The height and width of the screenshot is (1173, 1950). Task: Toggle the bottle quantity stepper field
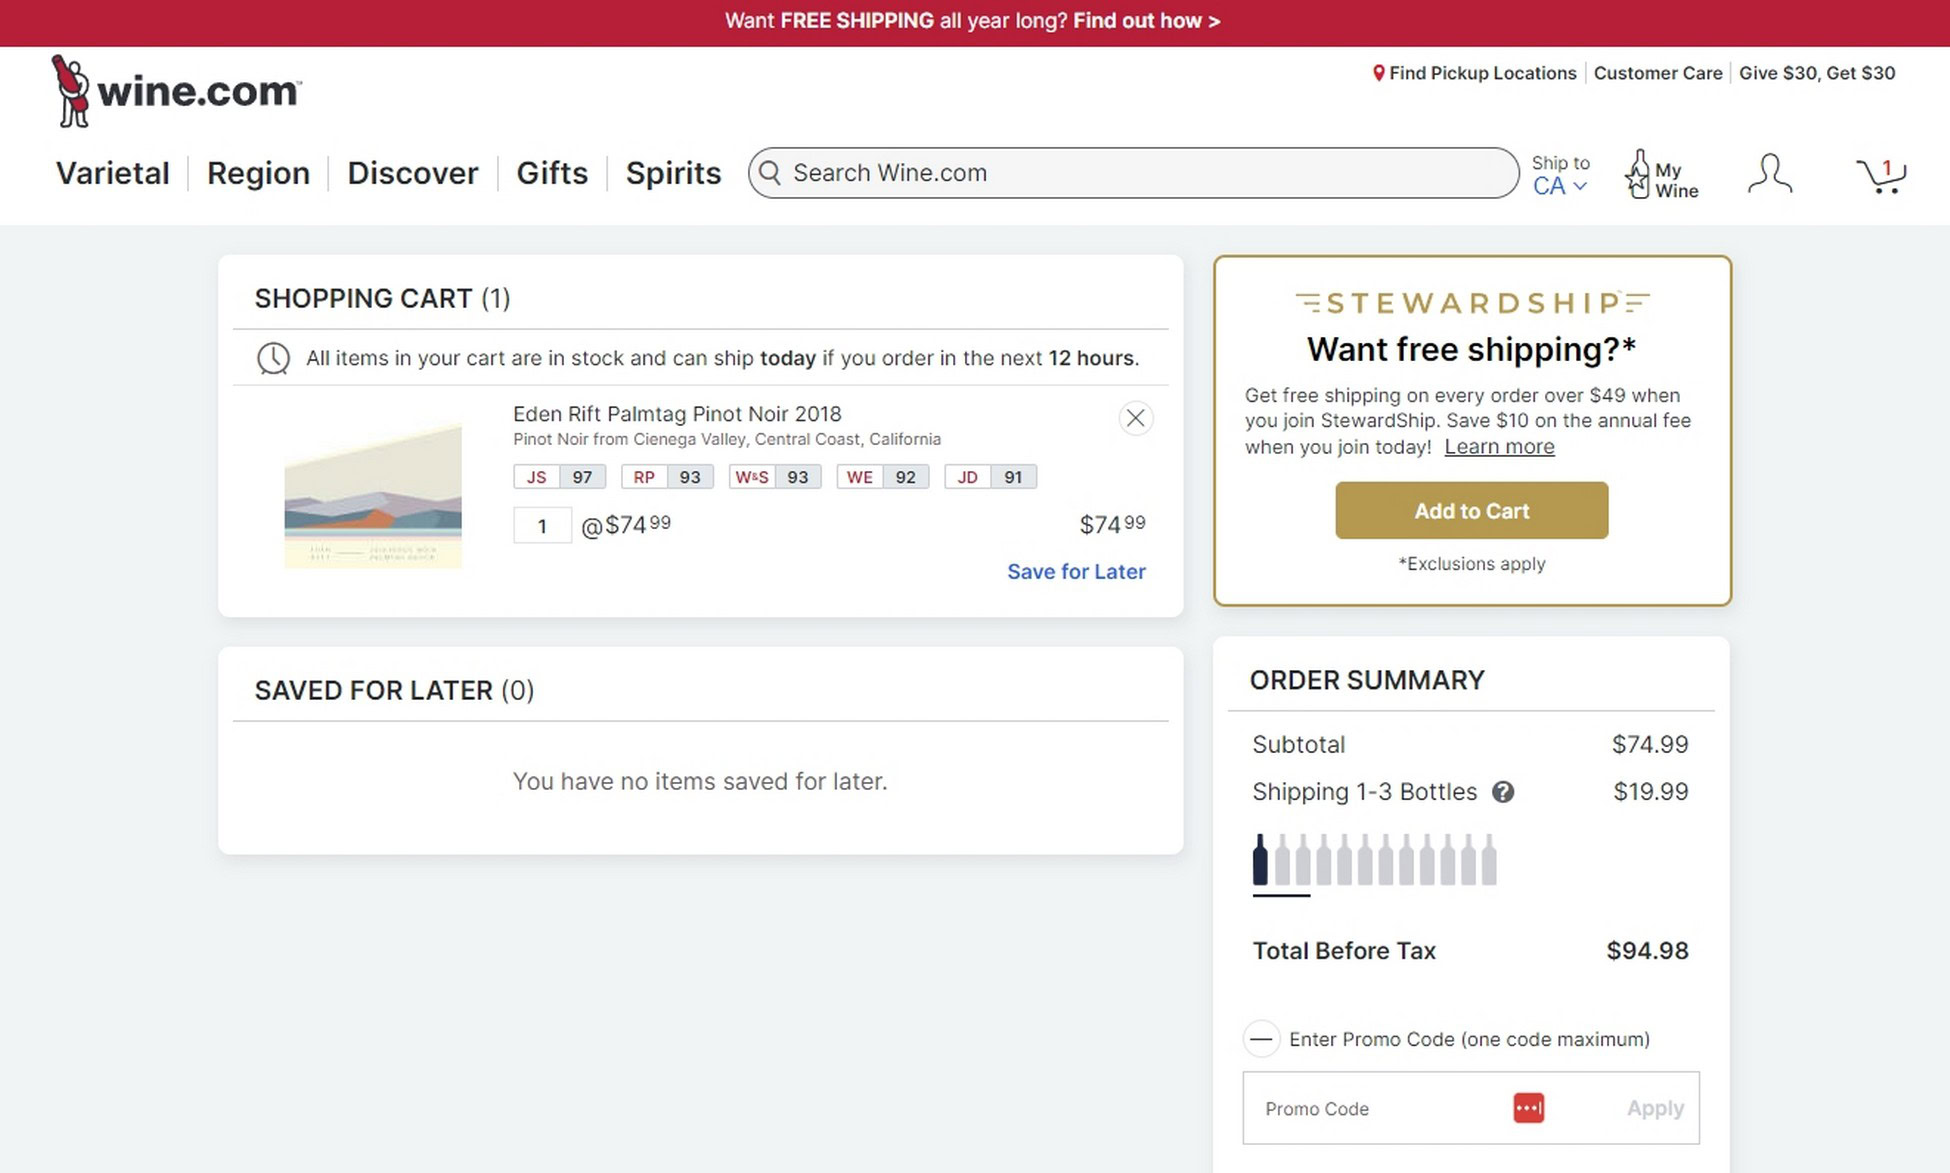tap(542, 524)
